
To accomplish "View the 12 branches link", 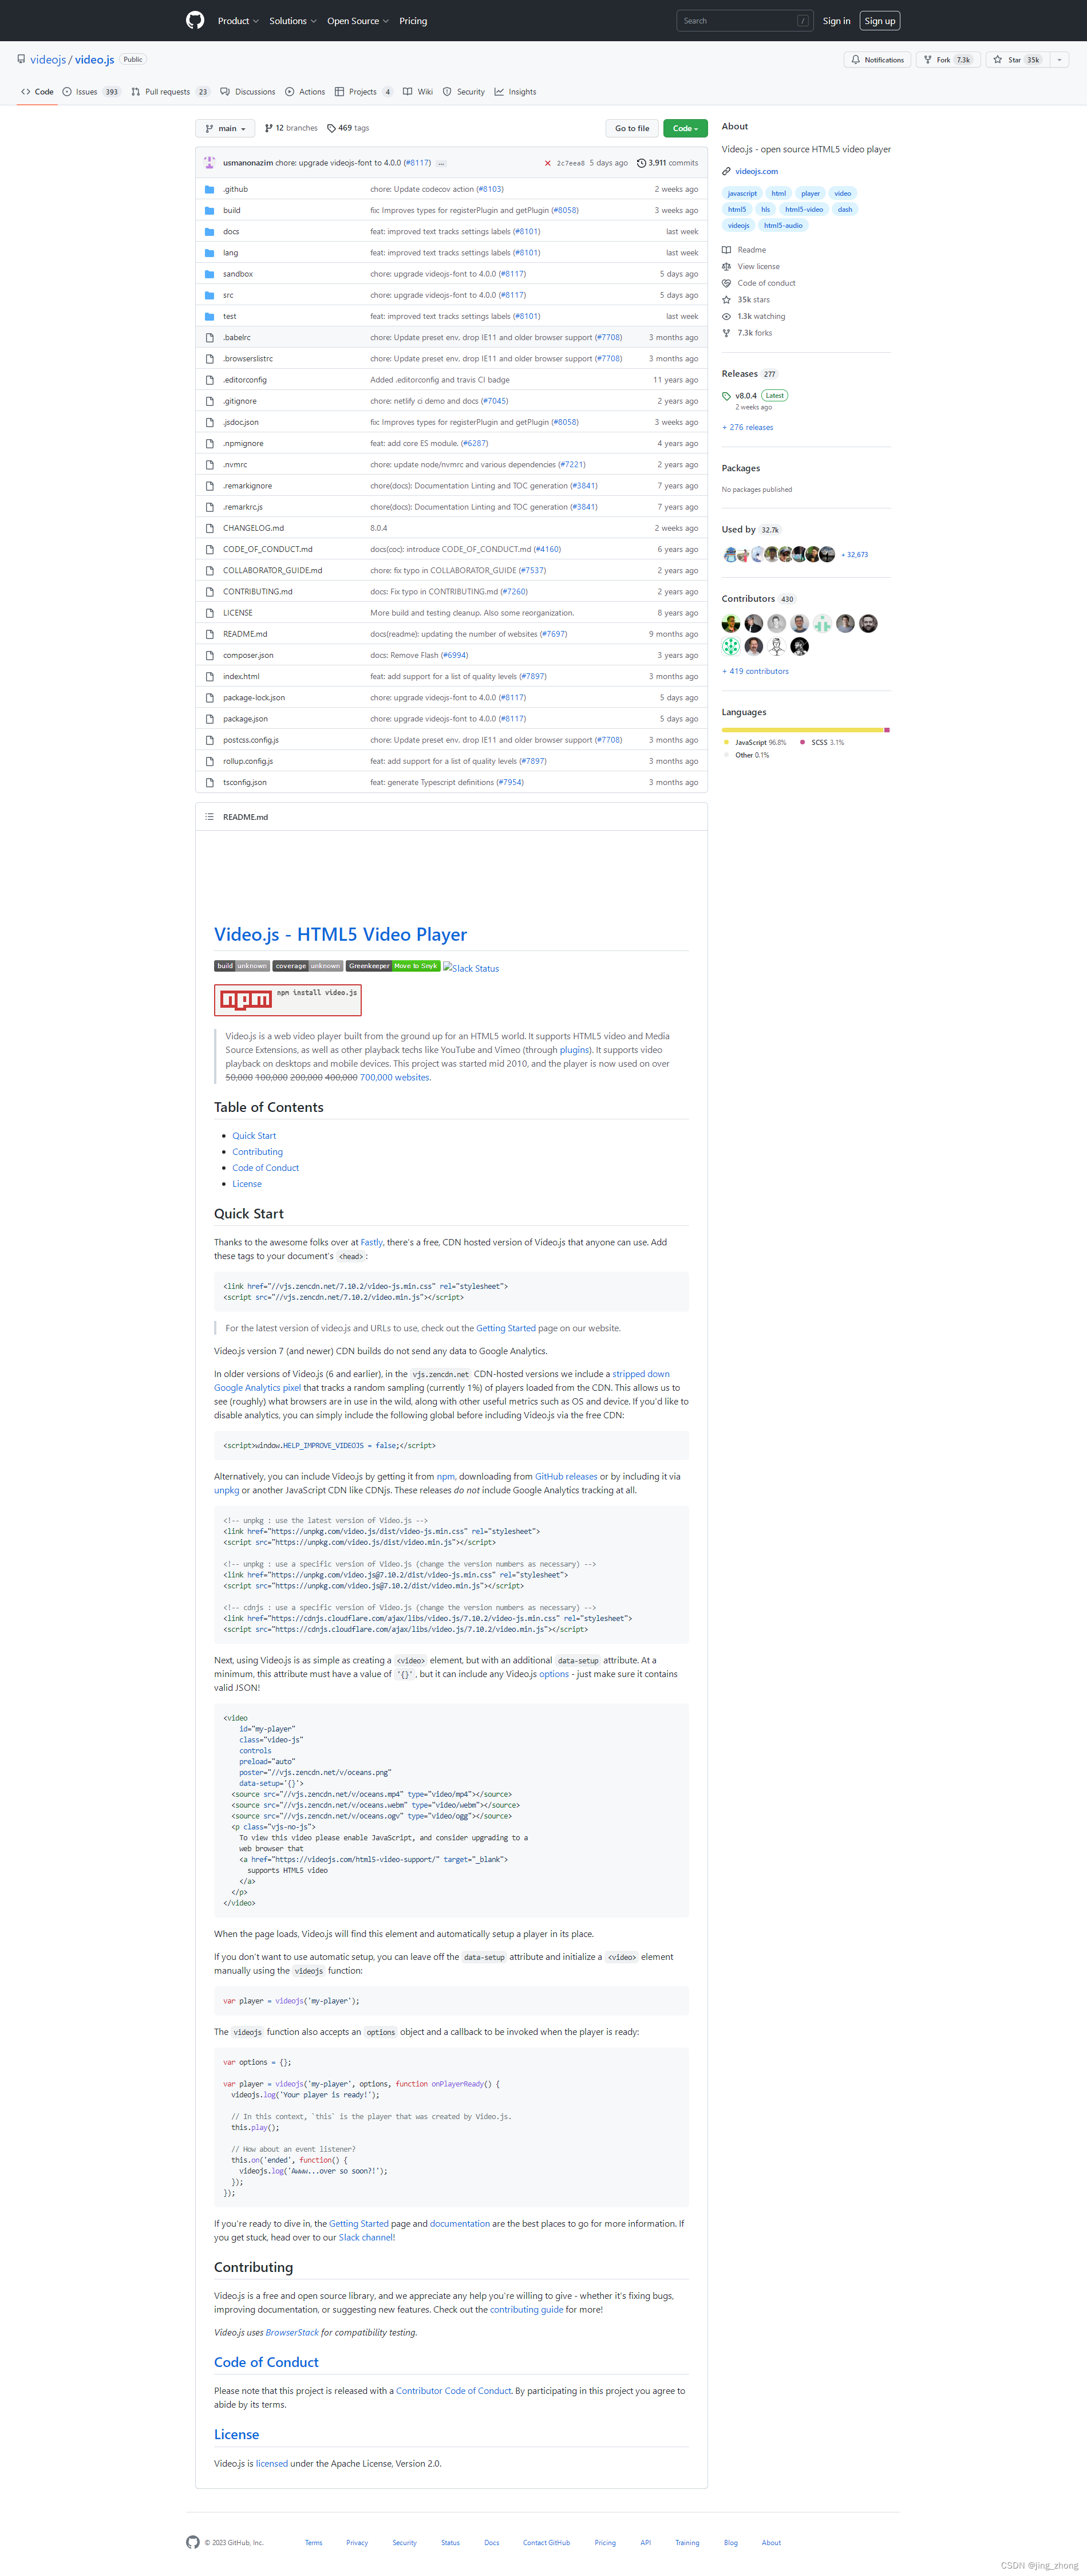I will pos(291,128).
